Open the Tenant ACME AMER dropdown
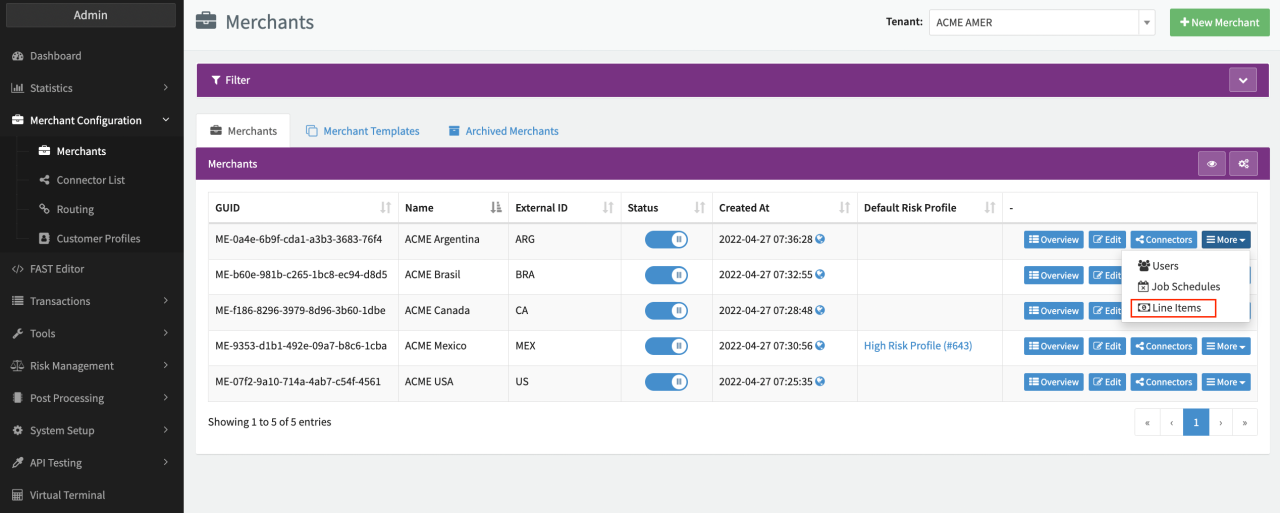Viewport: 1280px width, 513px height. 1042,22
